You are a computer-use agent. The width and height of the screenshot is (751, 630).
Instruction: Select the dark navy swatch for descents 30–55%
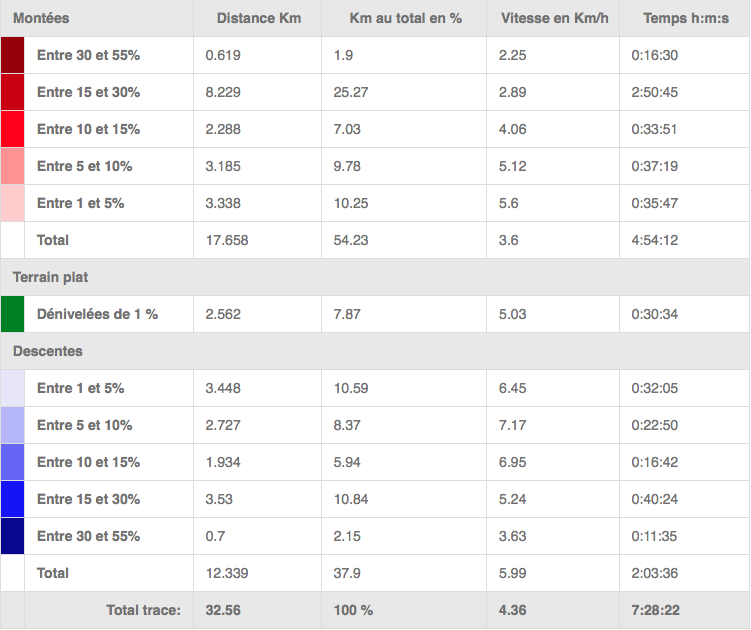(12, 536)
